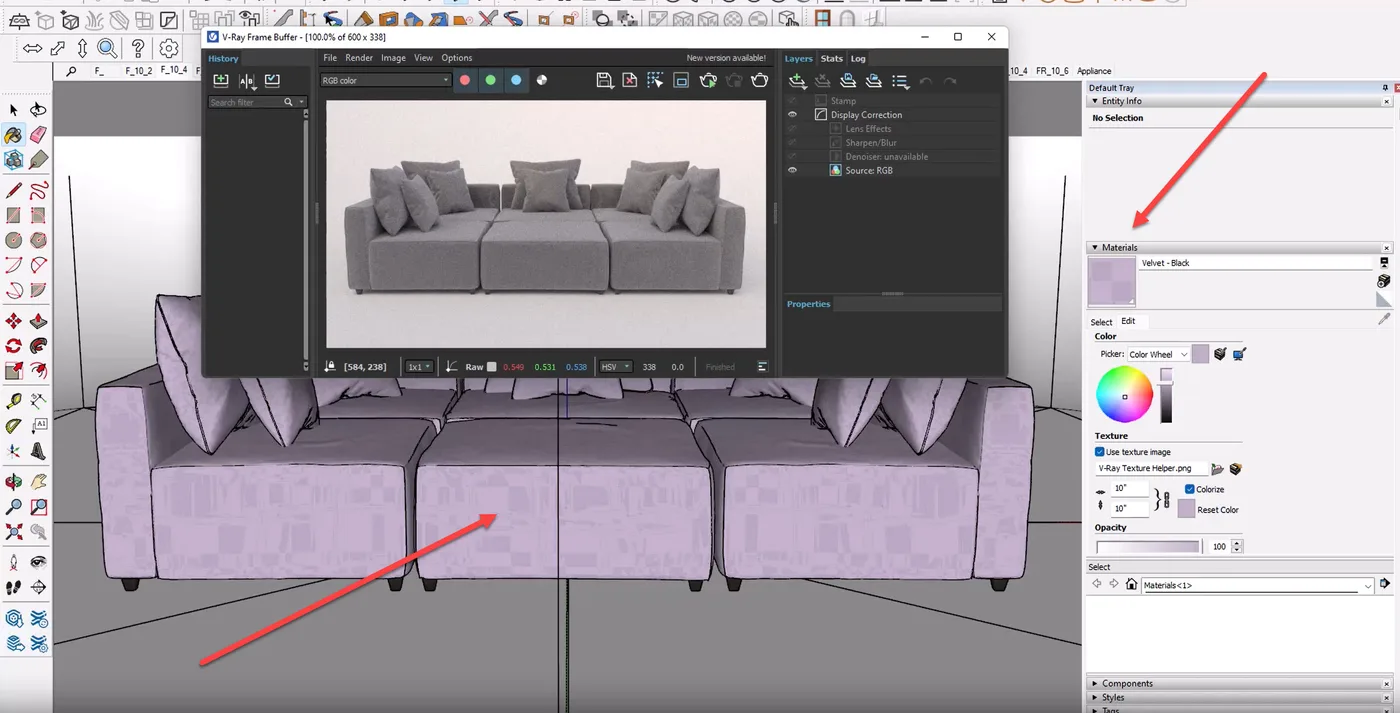Switch to the Stats tab
Screen dimensions: 1400x713
[x=831, y=58]
